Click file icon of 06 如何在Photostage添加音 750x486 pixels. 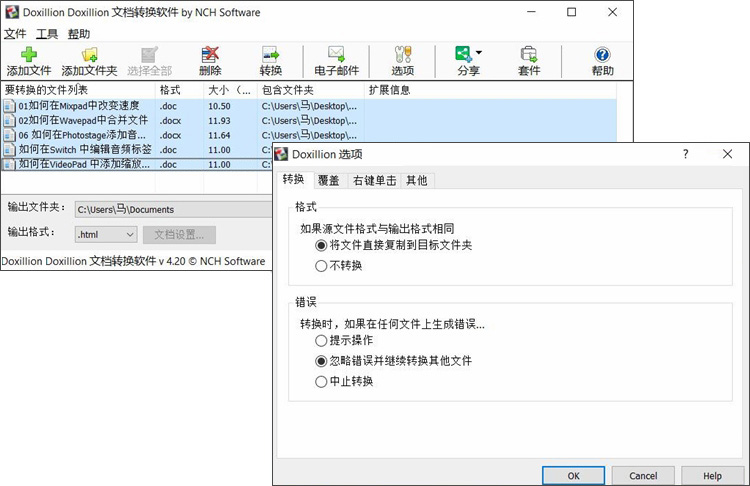9,135
